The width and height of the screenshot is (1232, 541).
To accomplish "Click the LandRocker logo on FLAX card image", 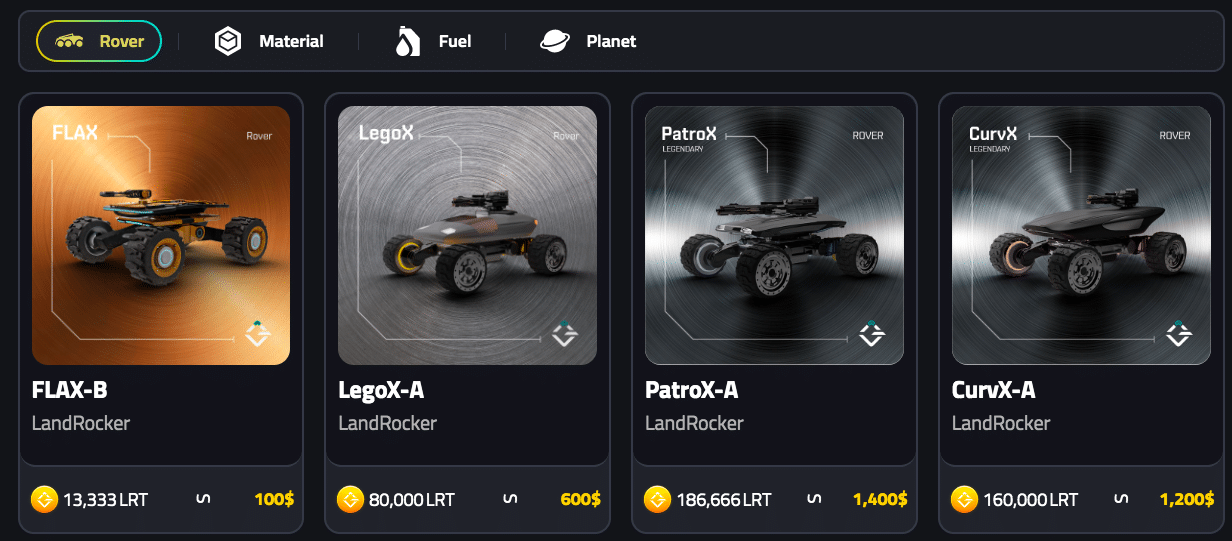I will point(259,333).
